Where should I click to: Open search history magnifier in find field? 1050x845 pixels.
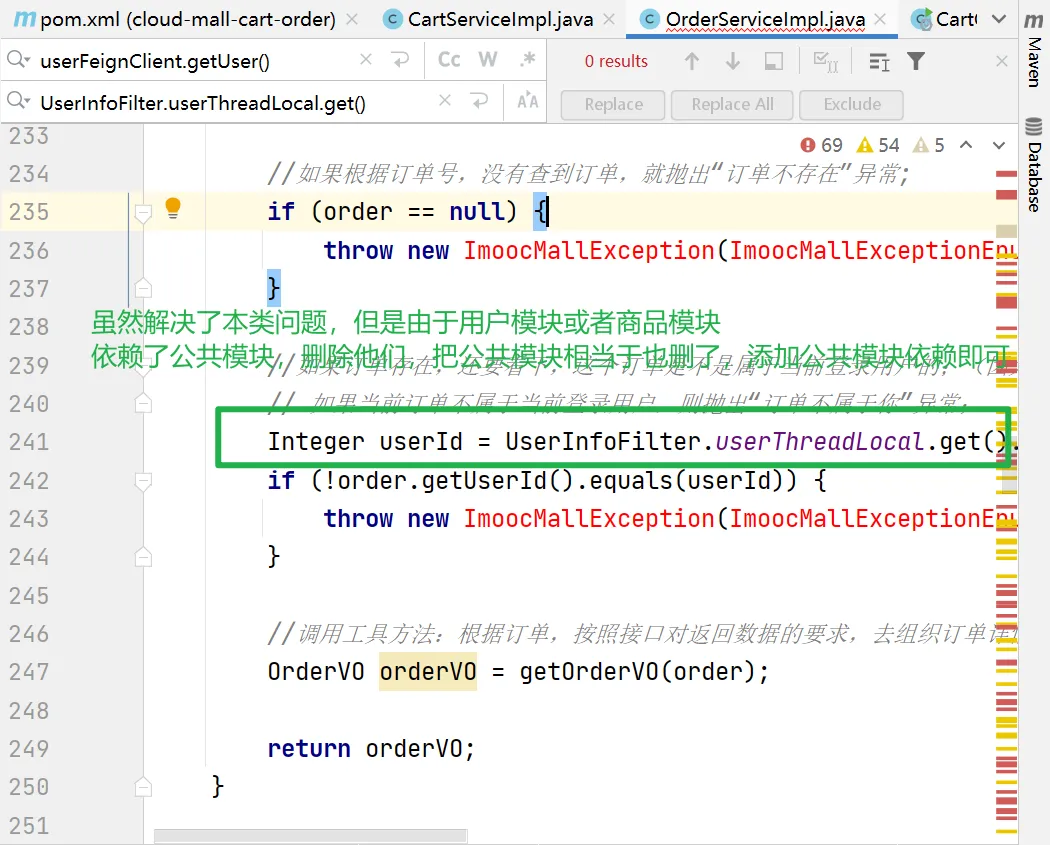(18, 60)
